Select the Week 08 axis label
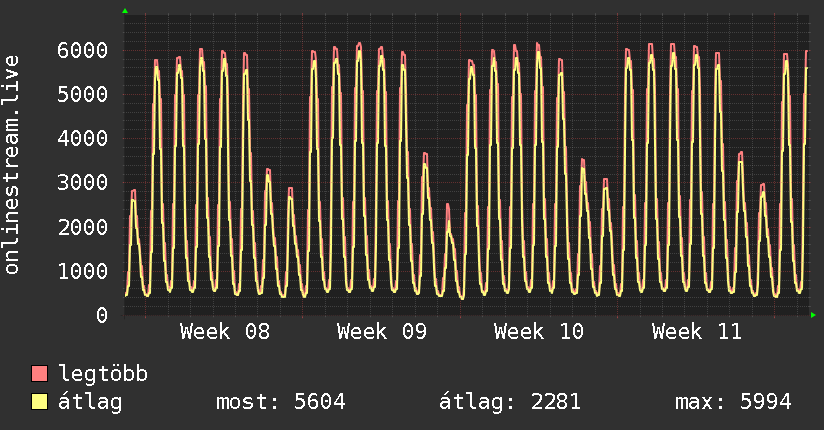 [x=225, y=332]
